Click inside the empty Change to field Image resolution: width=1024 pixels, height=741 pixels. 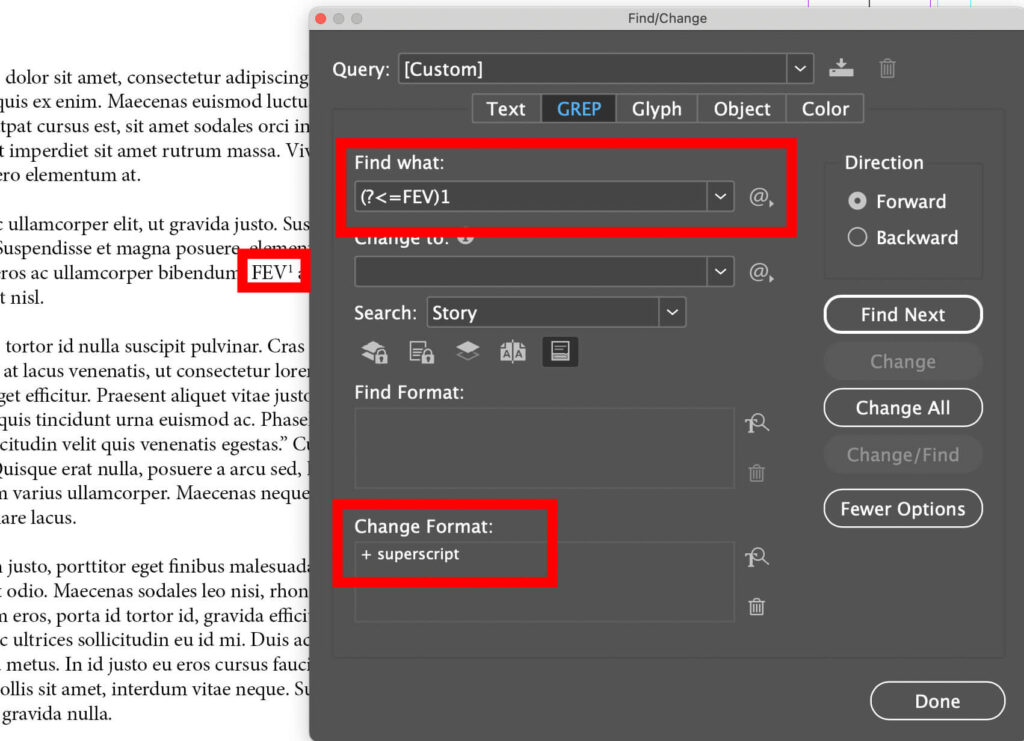pos(540,271)
